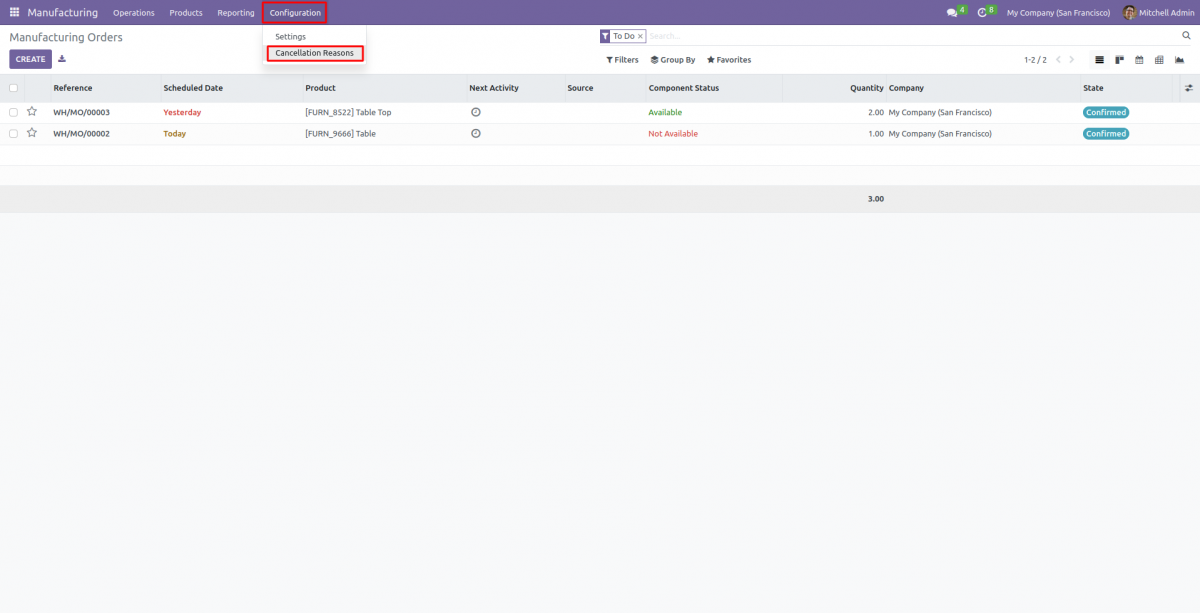Open the Group By dropdown
1200x613 pixels.
pyautogui.click(x=672, y=59)
